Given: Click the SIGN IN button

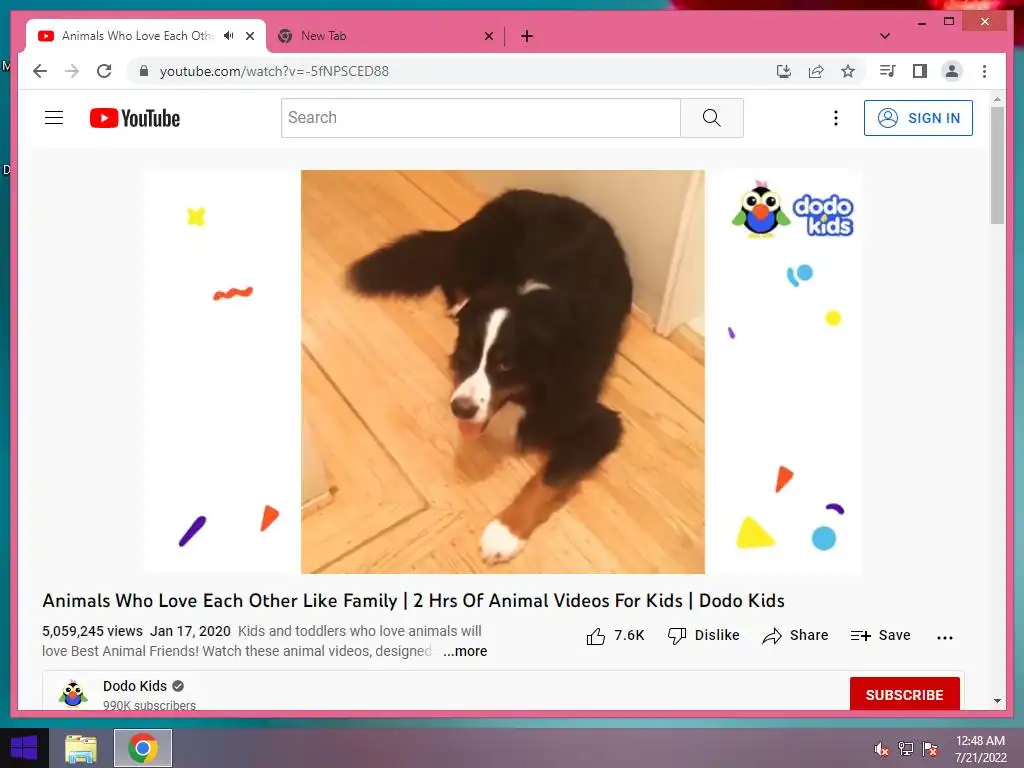Looking at the screenshot, I should click(x=918, y=118).
